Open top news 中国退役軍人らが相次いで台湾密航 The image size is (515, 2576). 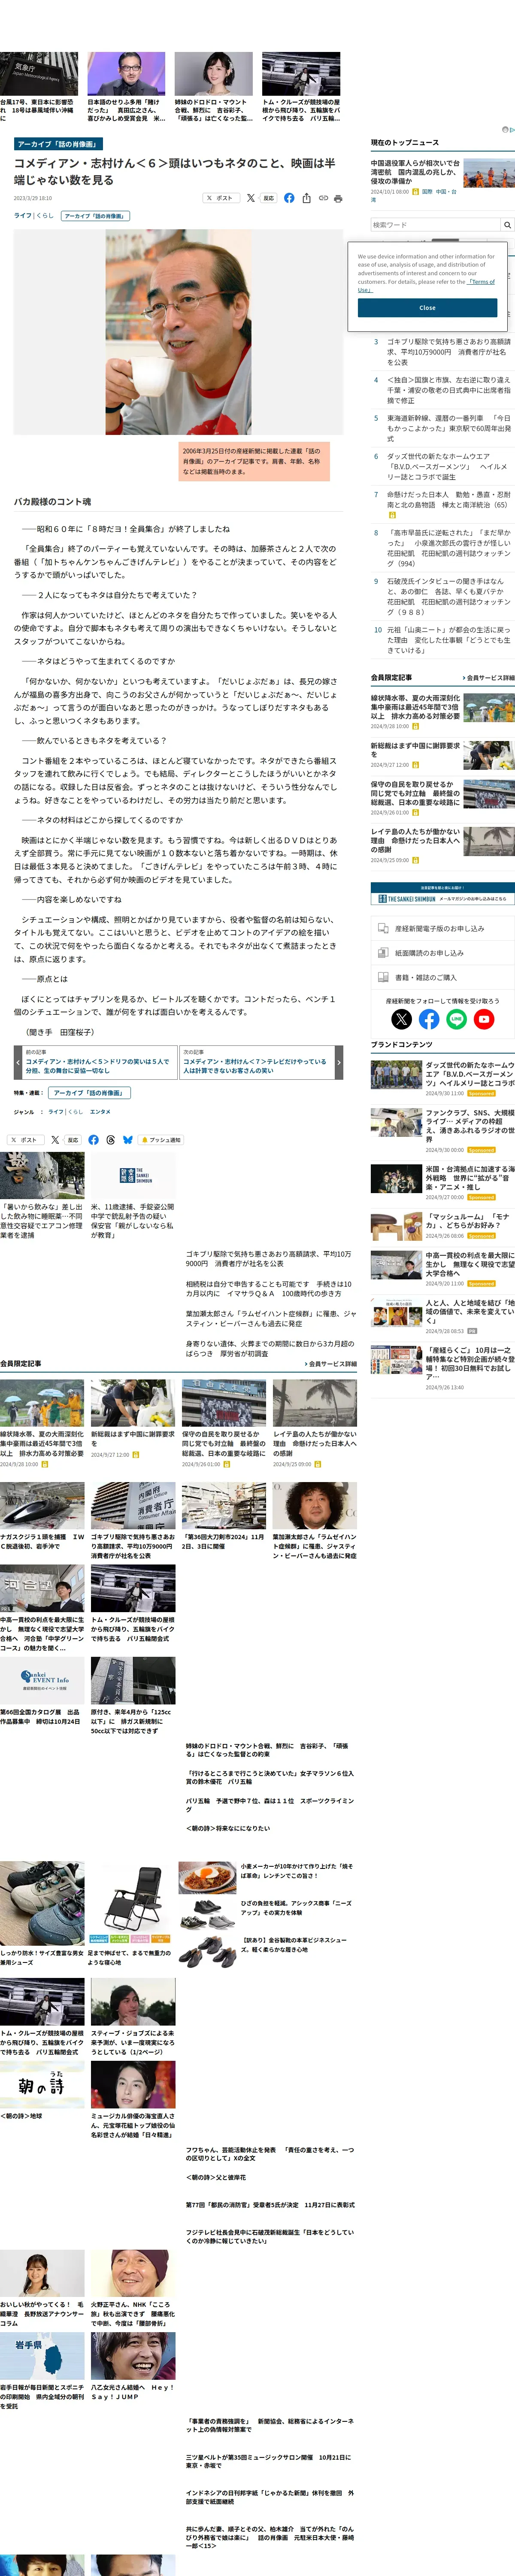(416, 172)
